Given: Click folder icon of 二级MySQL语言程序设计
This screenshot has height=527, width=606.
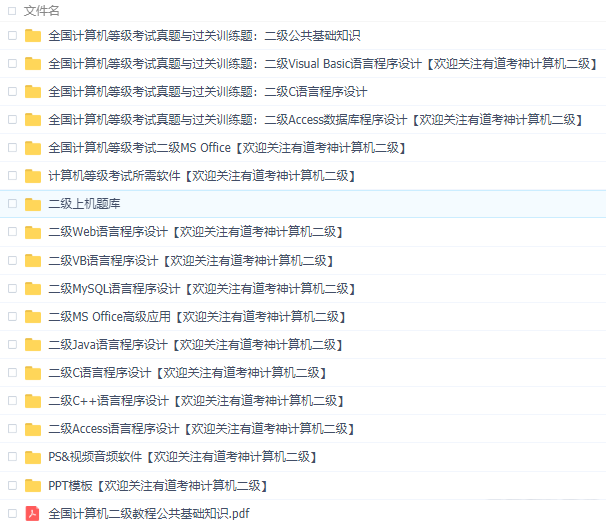Looking at the screenshot, I should click(33, 289).
